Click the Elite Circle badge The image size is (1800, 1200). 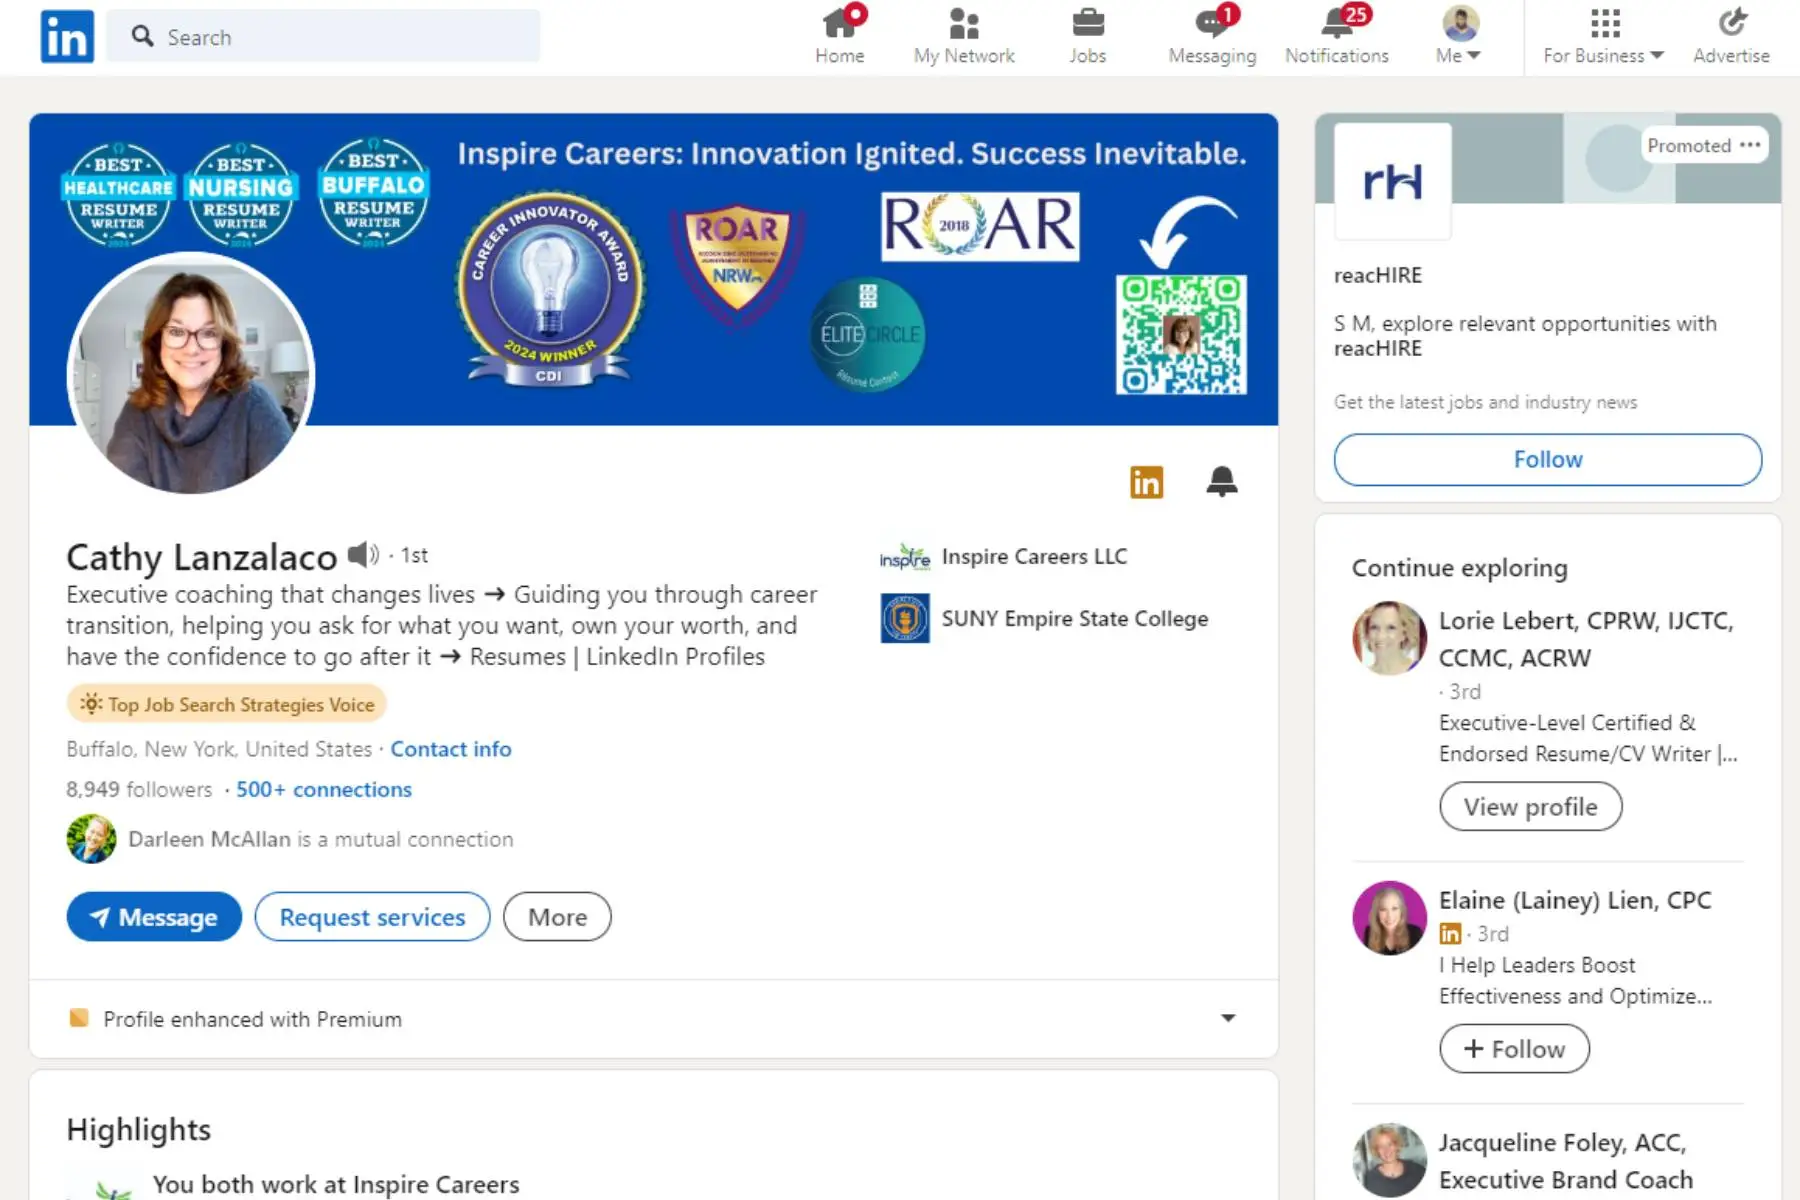[867, 335]
